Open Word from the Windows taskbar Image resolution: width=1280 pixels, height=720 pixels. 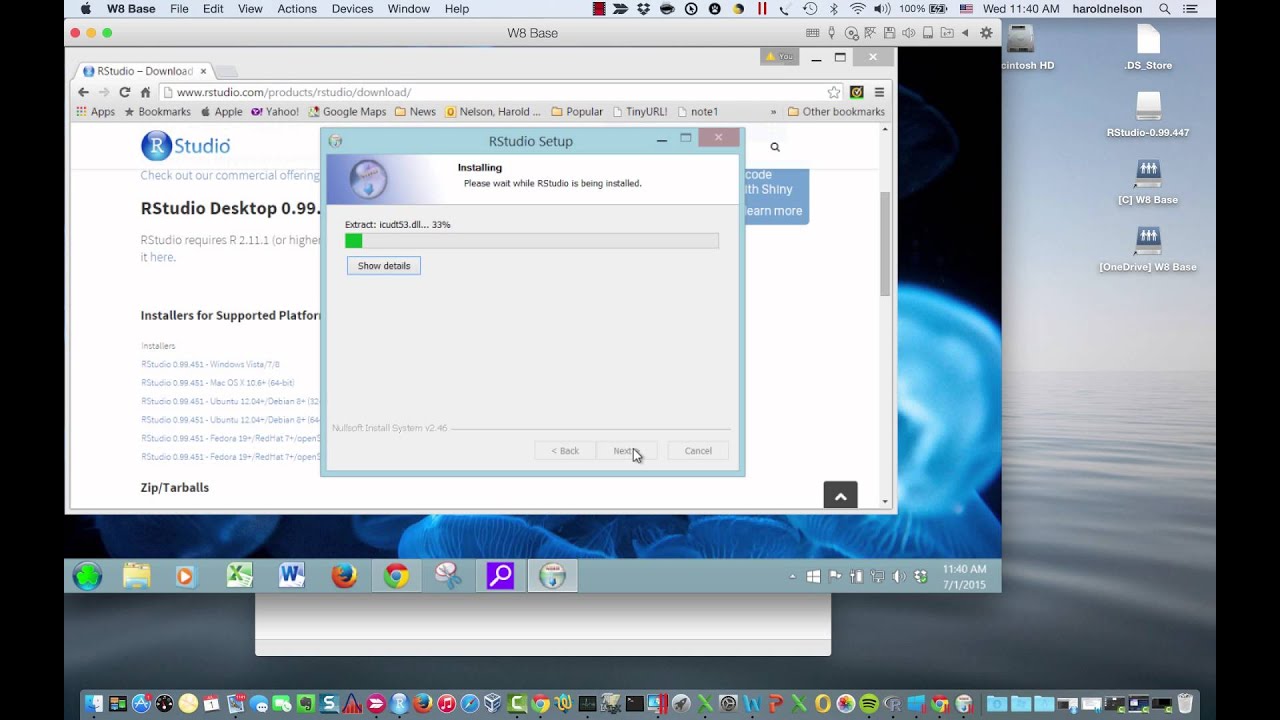(x=292, y=576)
